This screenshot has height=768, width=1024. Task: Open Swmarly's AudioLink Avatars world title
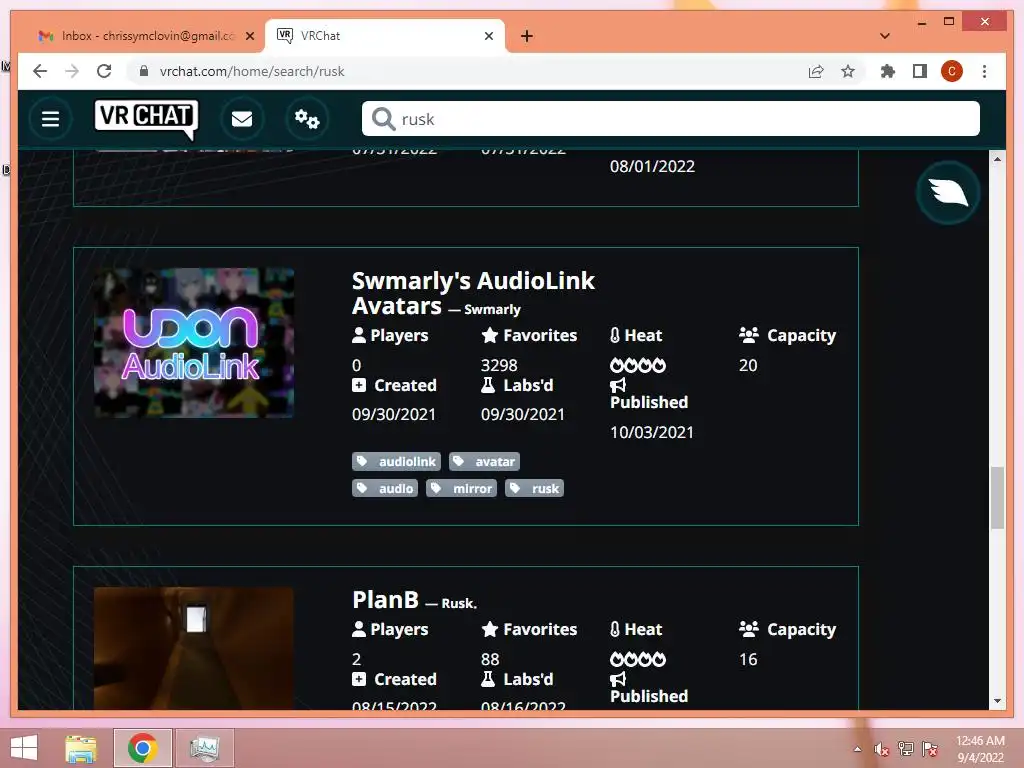[x=473, y=293]
